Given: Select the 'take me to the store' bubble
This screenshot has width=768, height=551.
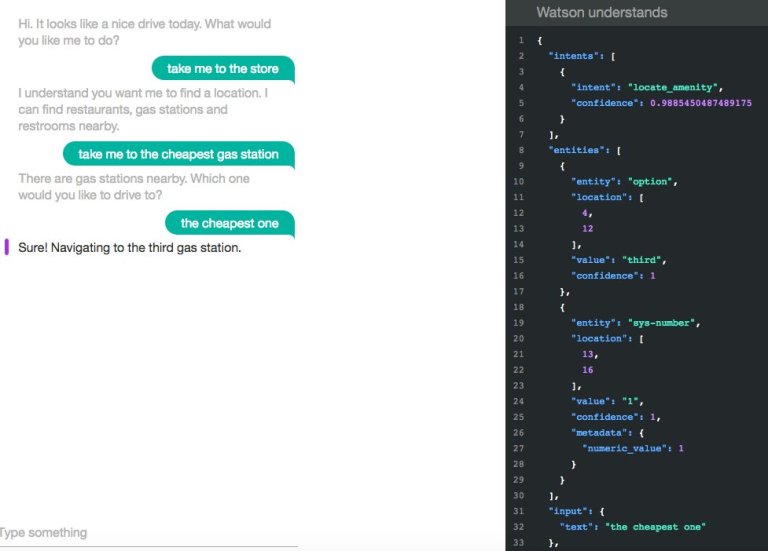Looking at the screenshot, I should point(222,69).
